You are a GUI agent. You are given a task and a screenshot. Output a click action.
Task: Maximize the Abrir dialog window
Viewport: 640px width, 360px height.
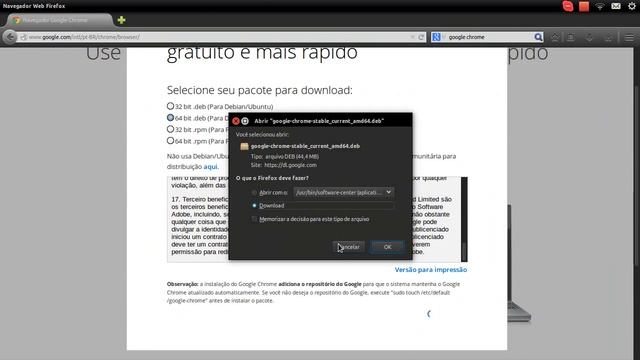click(245, 121)
